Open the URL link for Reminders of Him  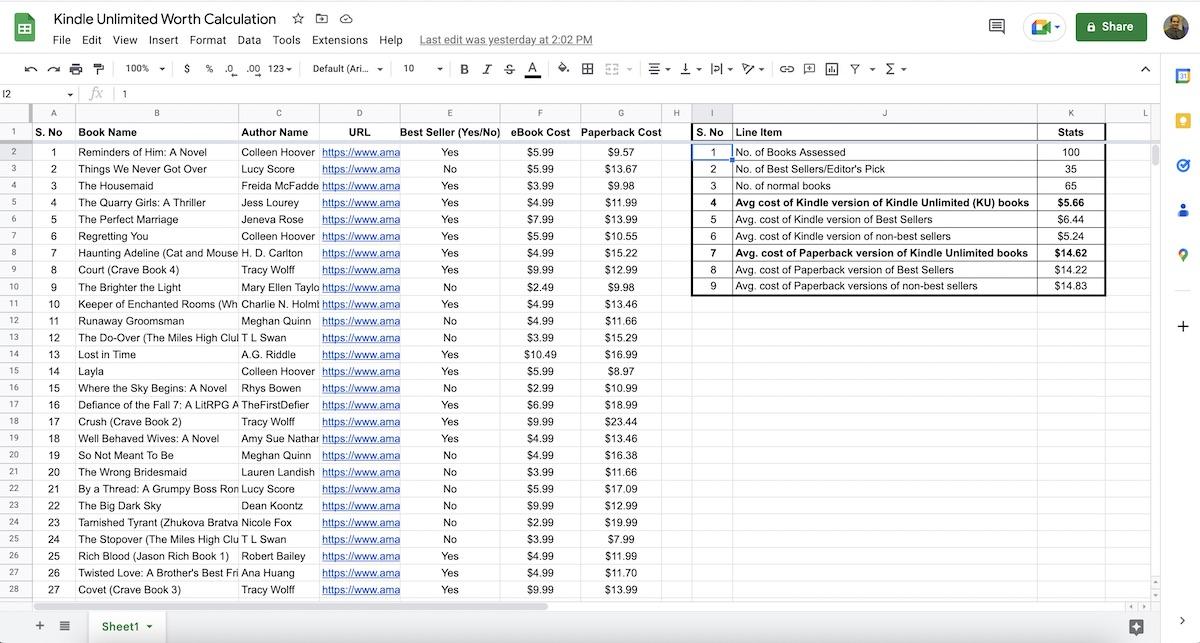360,152
